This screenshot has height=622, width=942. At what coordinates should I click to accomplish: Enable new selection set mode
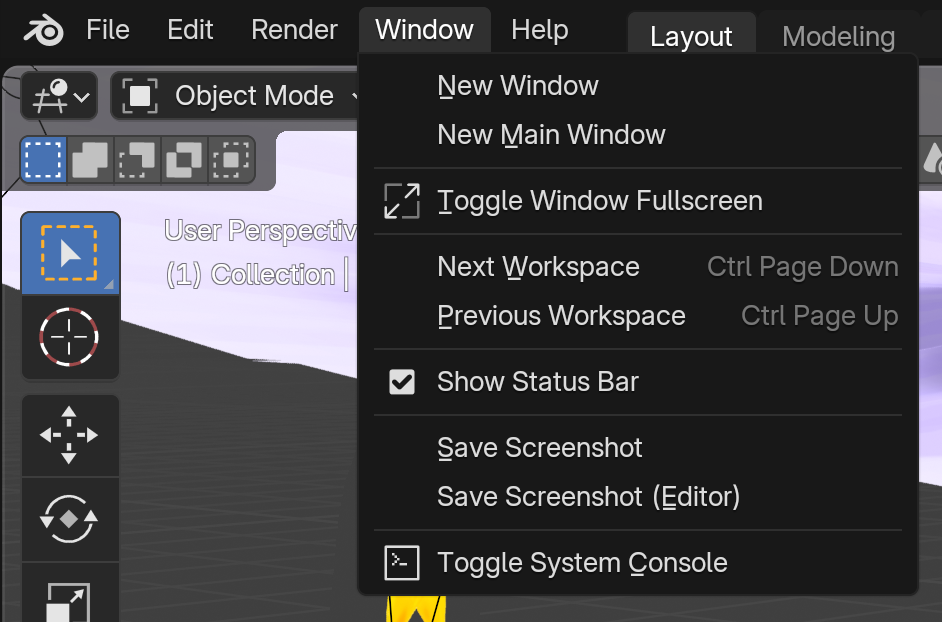pos(43,159)
